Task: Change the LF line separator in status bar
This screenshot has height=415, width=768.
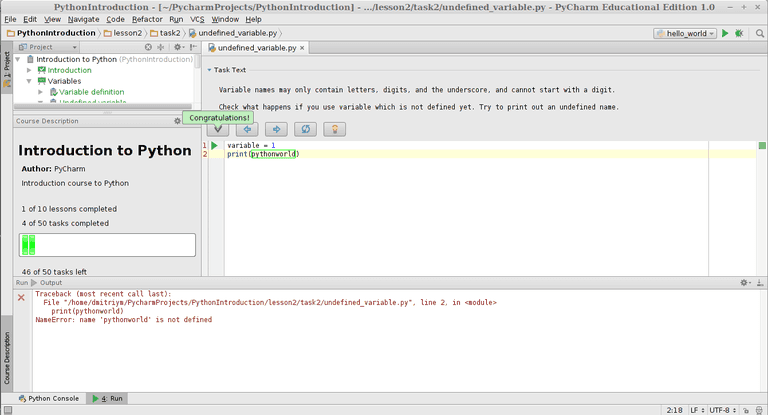Action: [x=697, y=410]
